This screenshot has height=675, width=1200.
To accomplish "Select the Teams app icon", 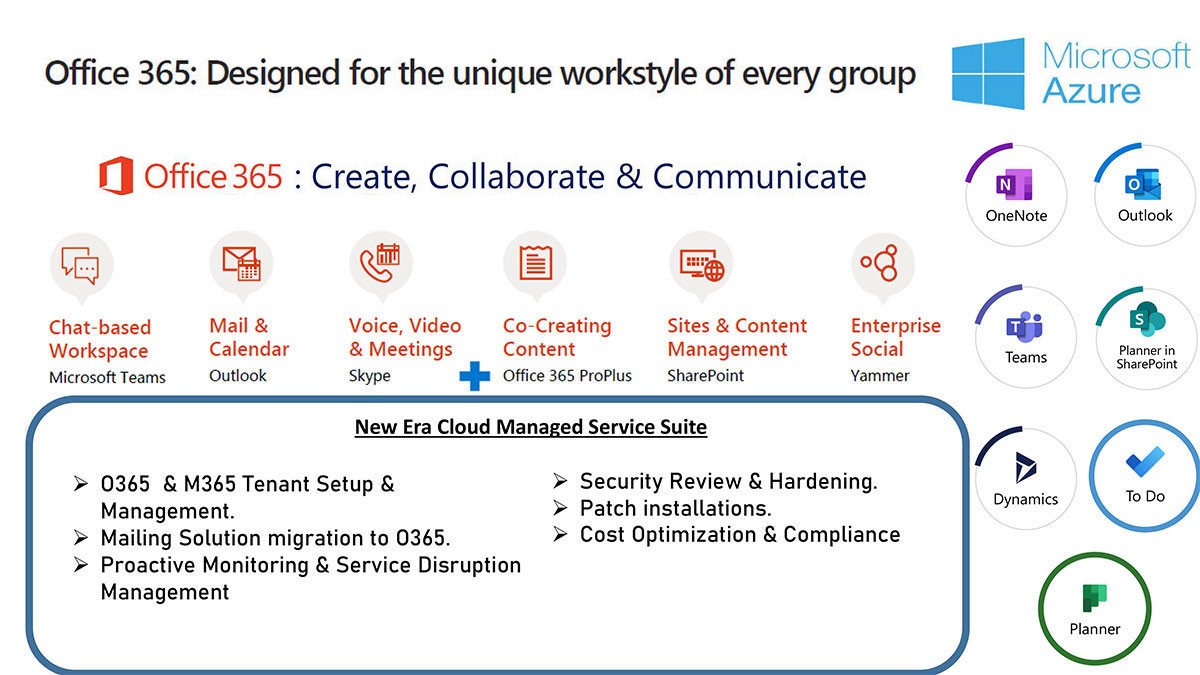I will coord(1024,327).
